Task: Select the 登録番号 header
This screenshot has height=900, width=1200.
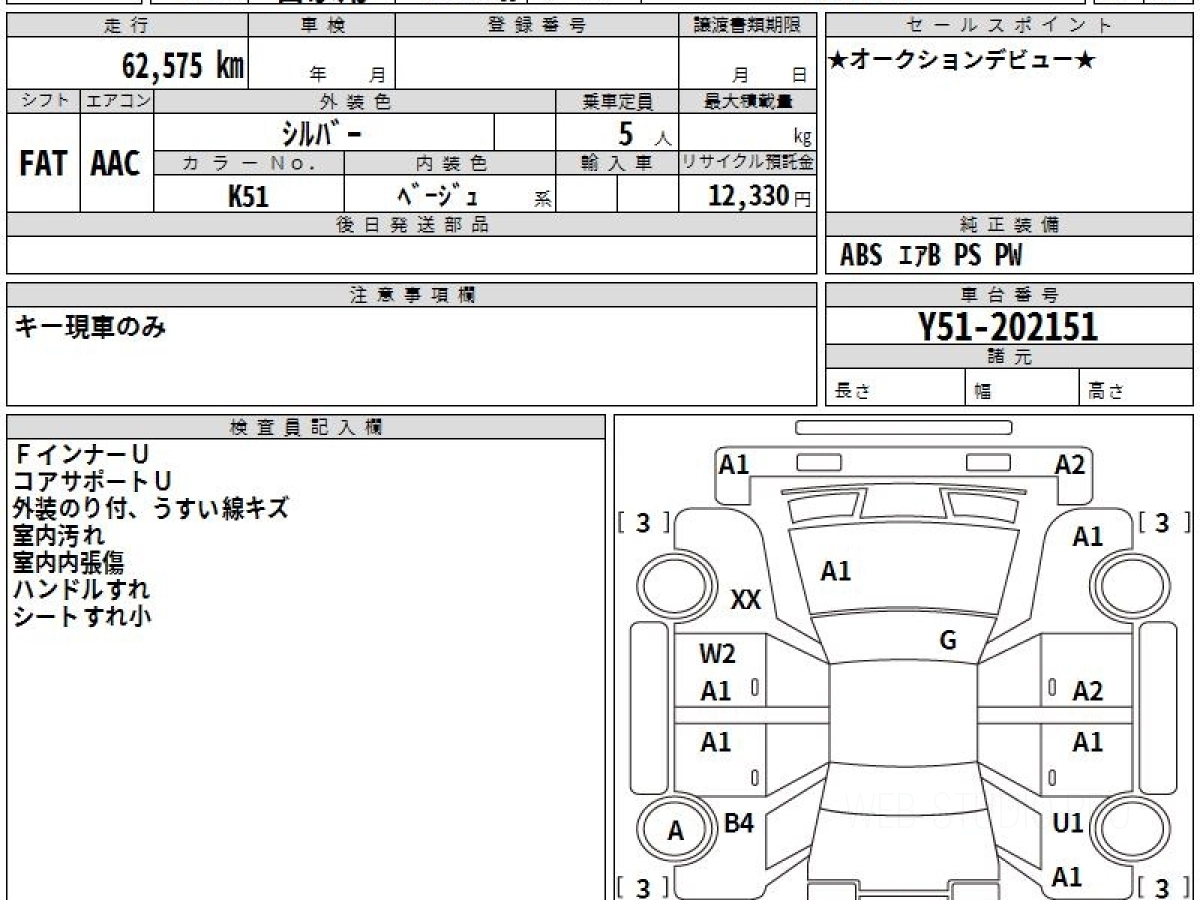Action: (x=537, y=26)
